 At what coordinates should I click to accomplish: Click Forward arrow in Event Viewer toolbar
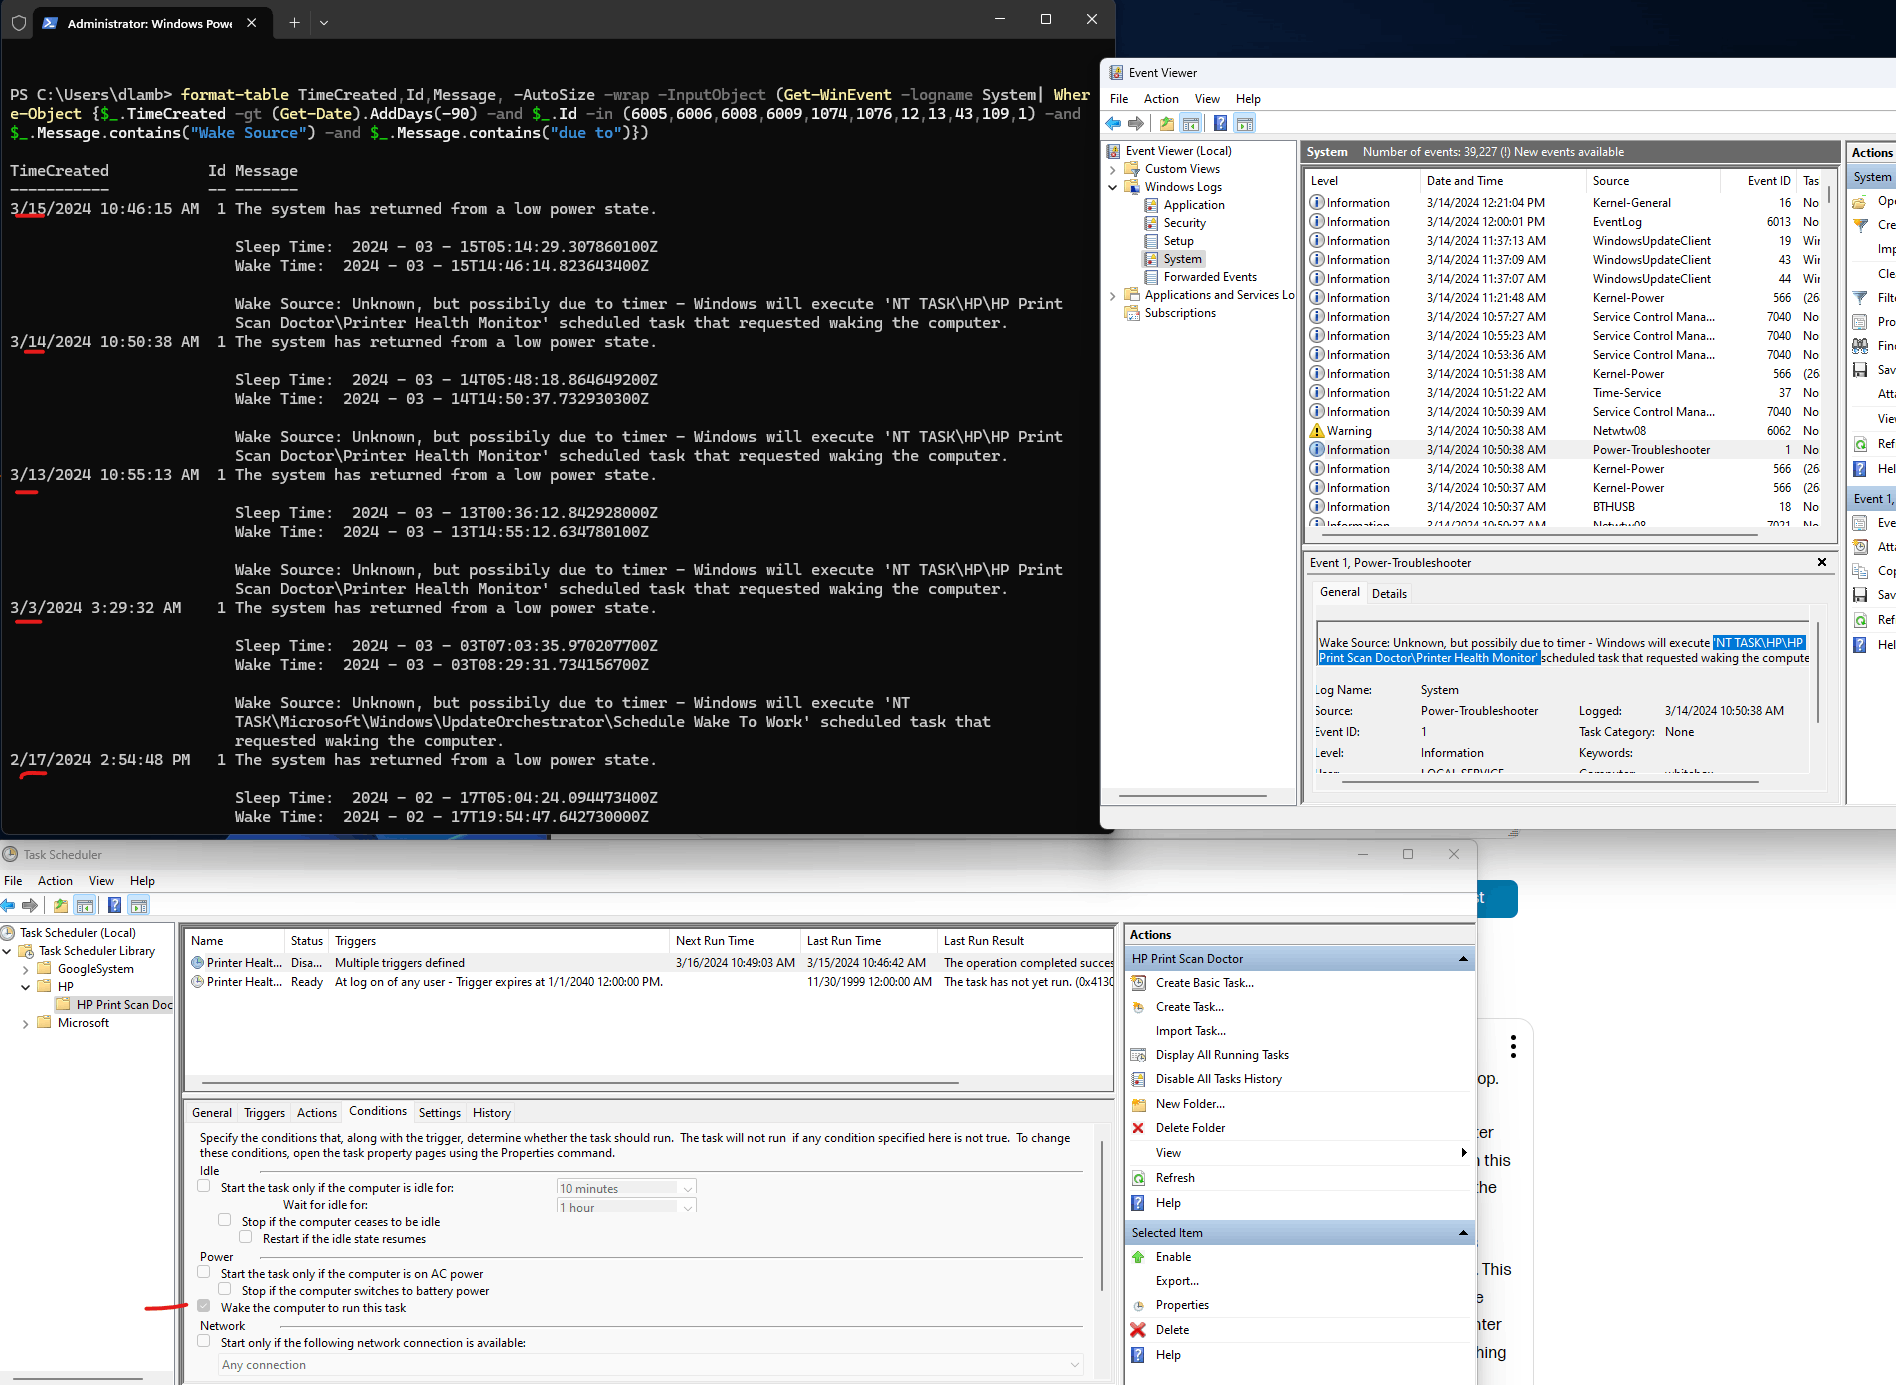tap(1136, 124)
